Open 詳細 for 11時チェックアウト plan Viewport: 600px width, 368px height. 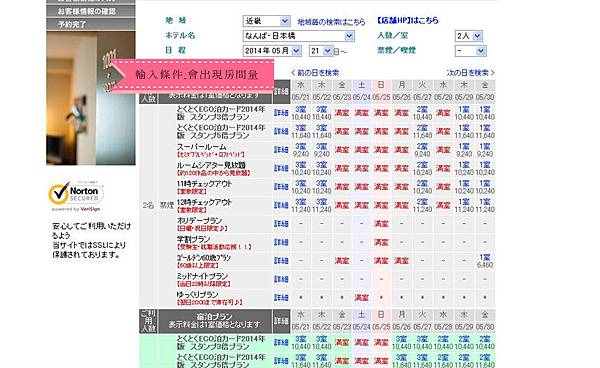pos(281,187)
